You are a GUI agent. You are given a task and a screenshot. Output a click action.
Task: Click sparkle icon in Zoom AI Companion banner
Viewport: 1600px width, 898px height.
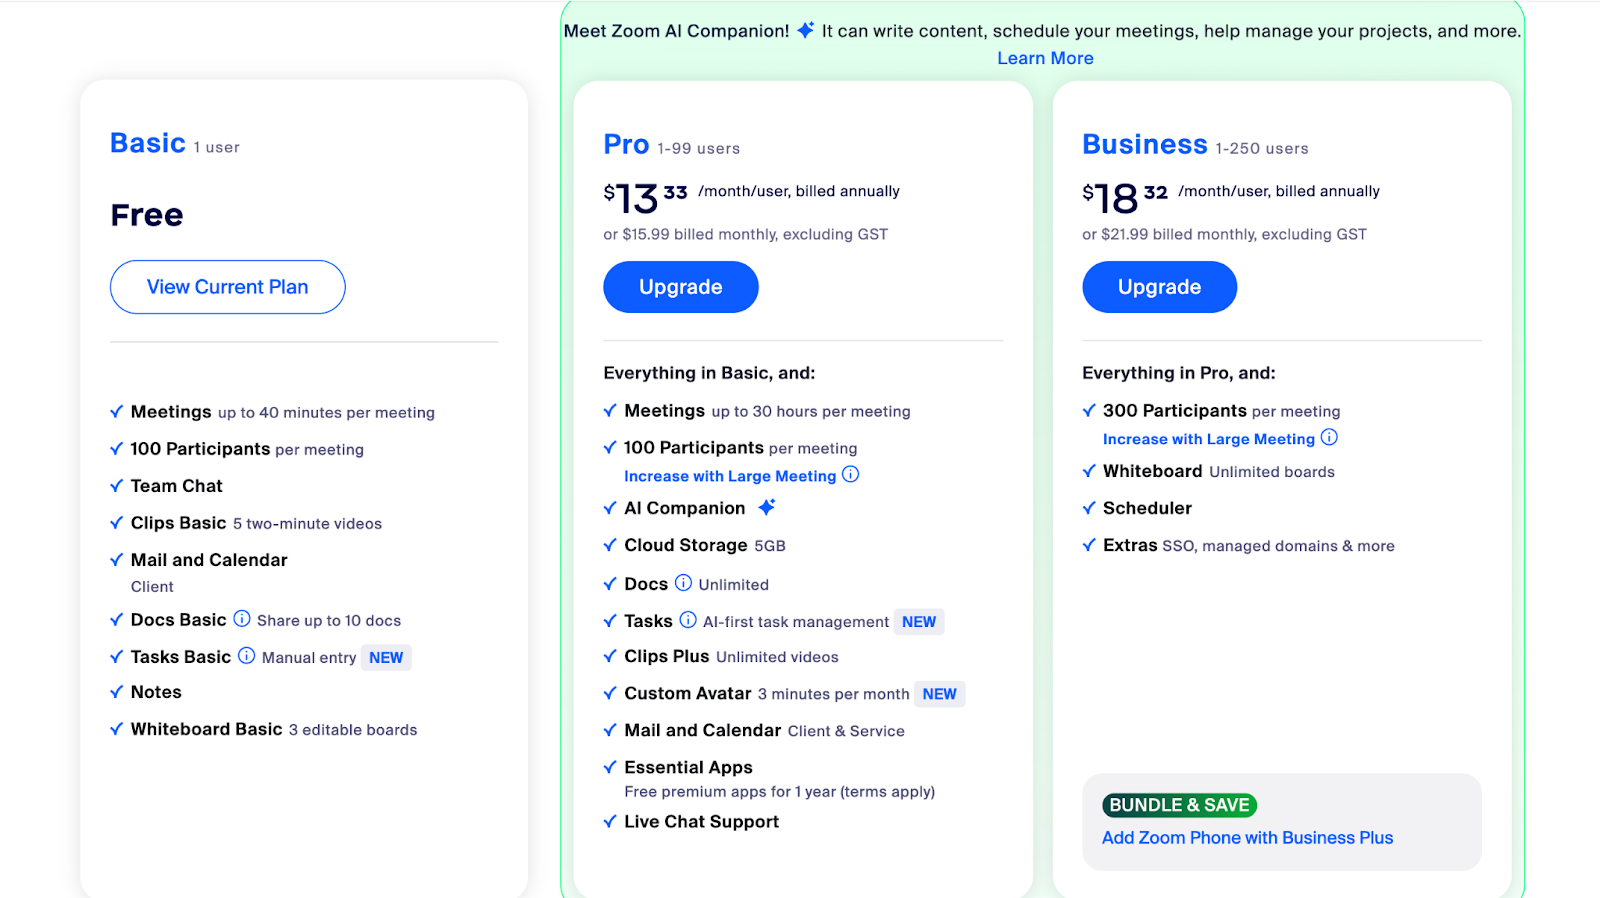[x=806, y=30]
